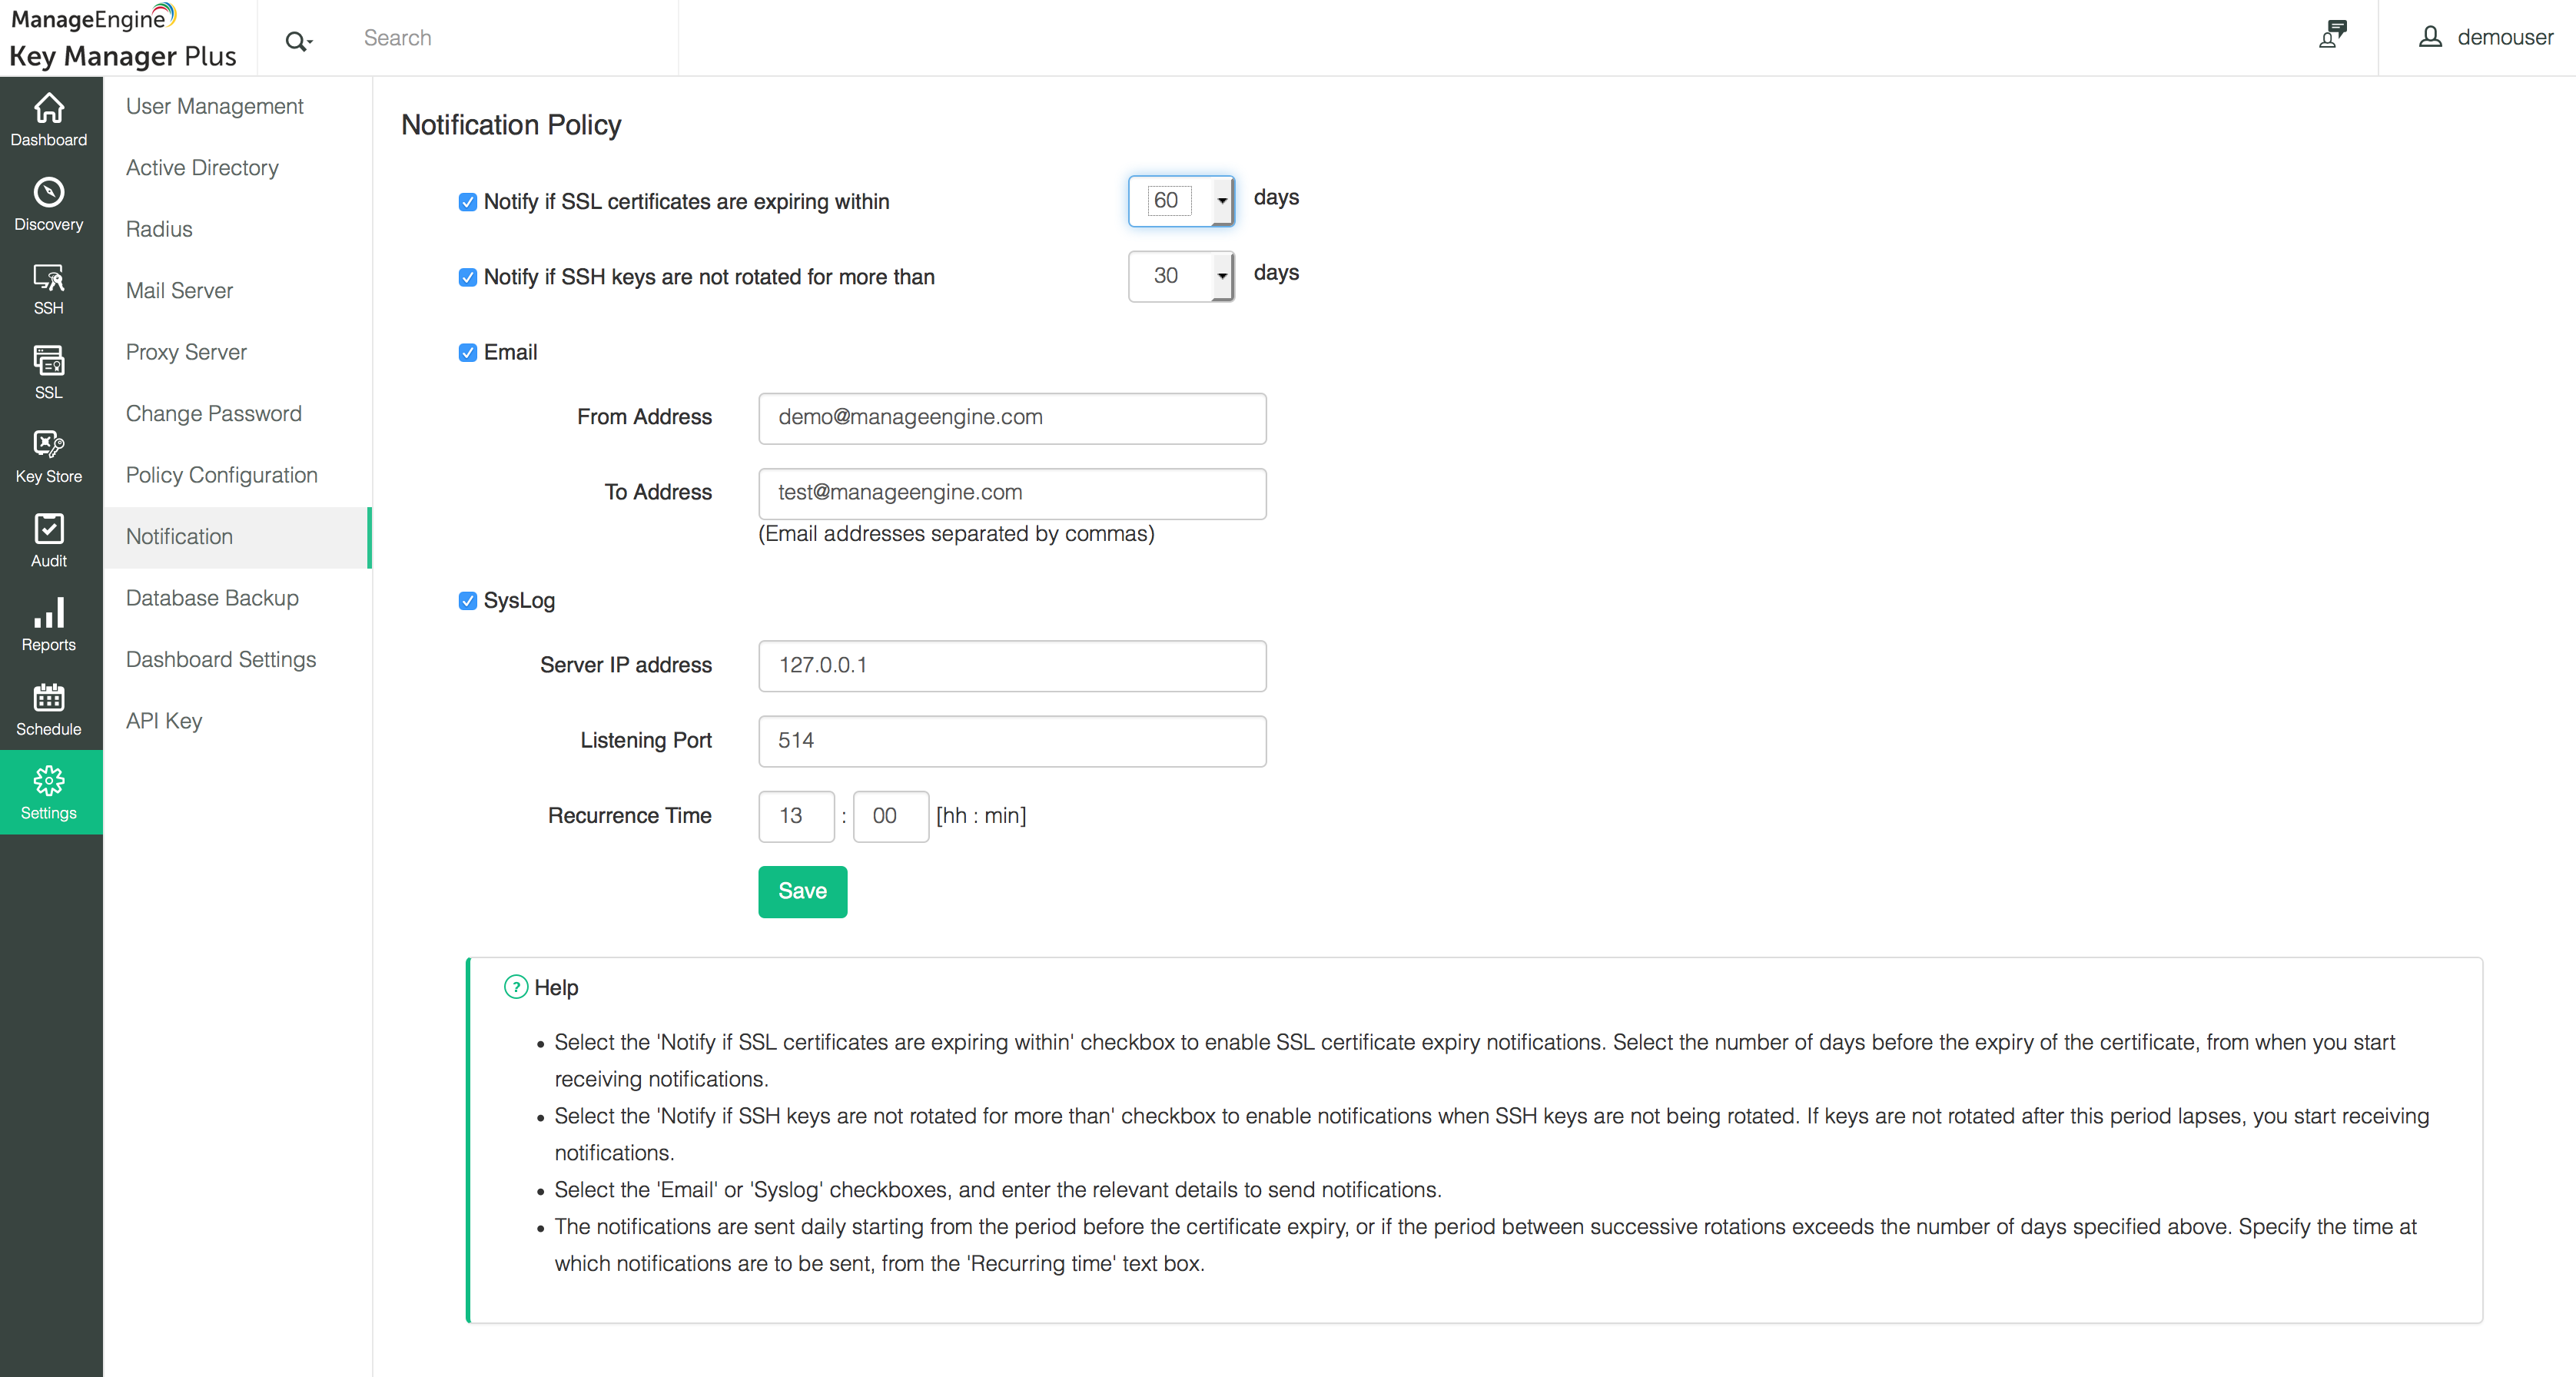Toggle the Email notification checkbox
Viewport: 2576px width, 1377px height.
click(x=467, y=352)
